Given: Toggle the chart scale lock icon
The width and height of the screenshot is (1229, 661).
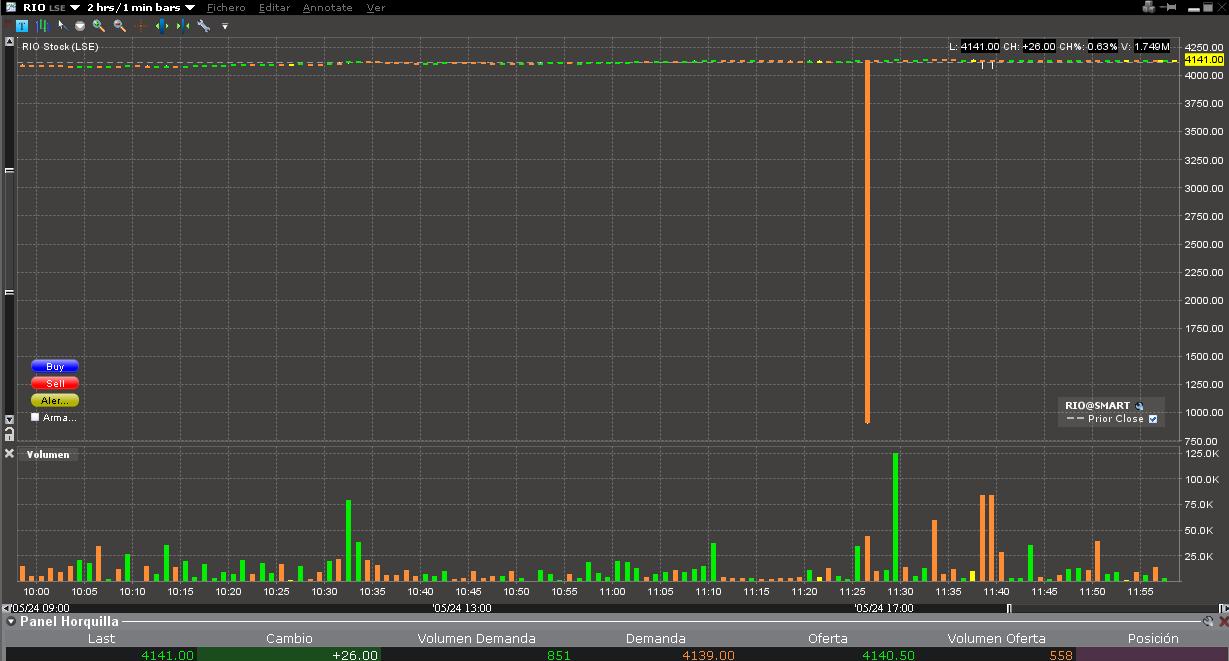Looking at the screenshot, I should click(x=9, y=434).
